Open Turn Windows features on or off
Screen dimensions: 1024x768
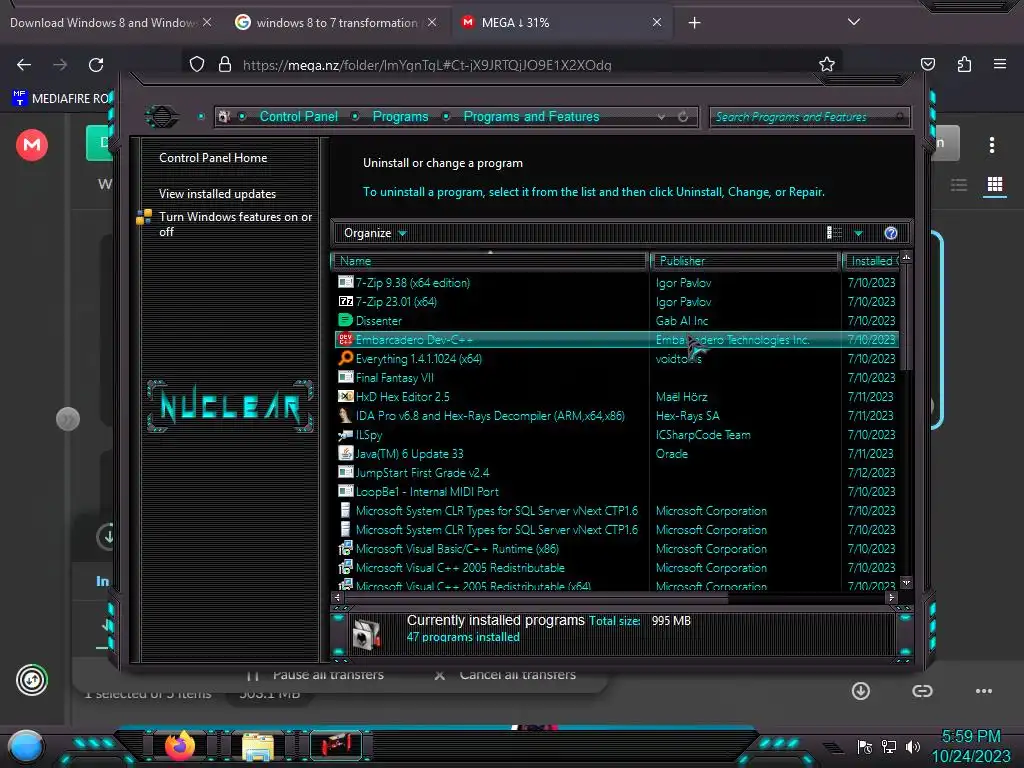pyautogui.click(x=235, y=224)
